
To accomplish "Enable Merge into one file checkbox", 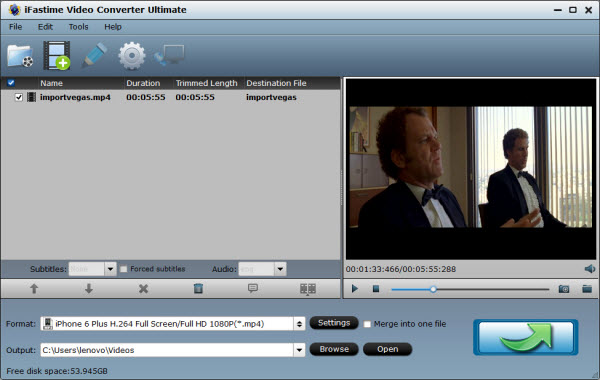I will pyautogui.click(x=367, y=324).
